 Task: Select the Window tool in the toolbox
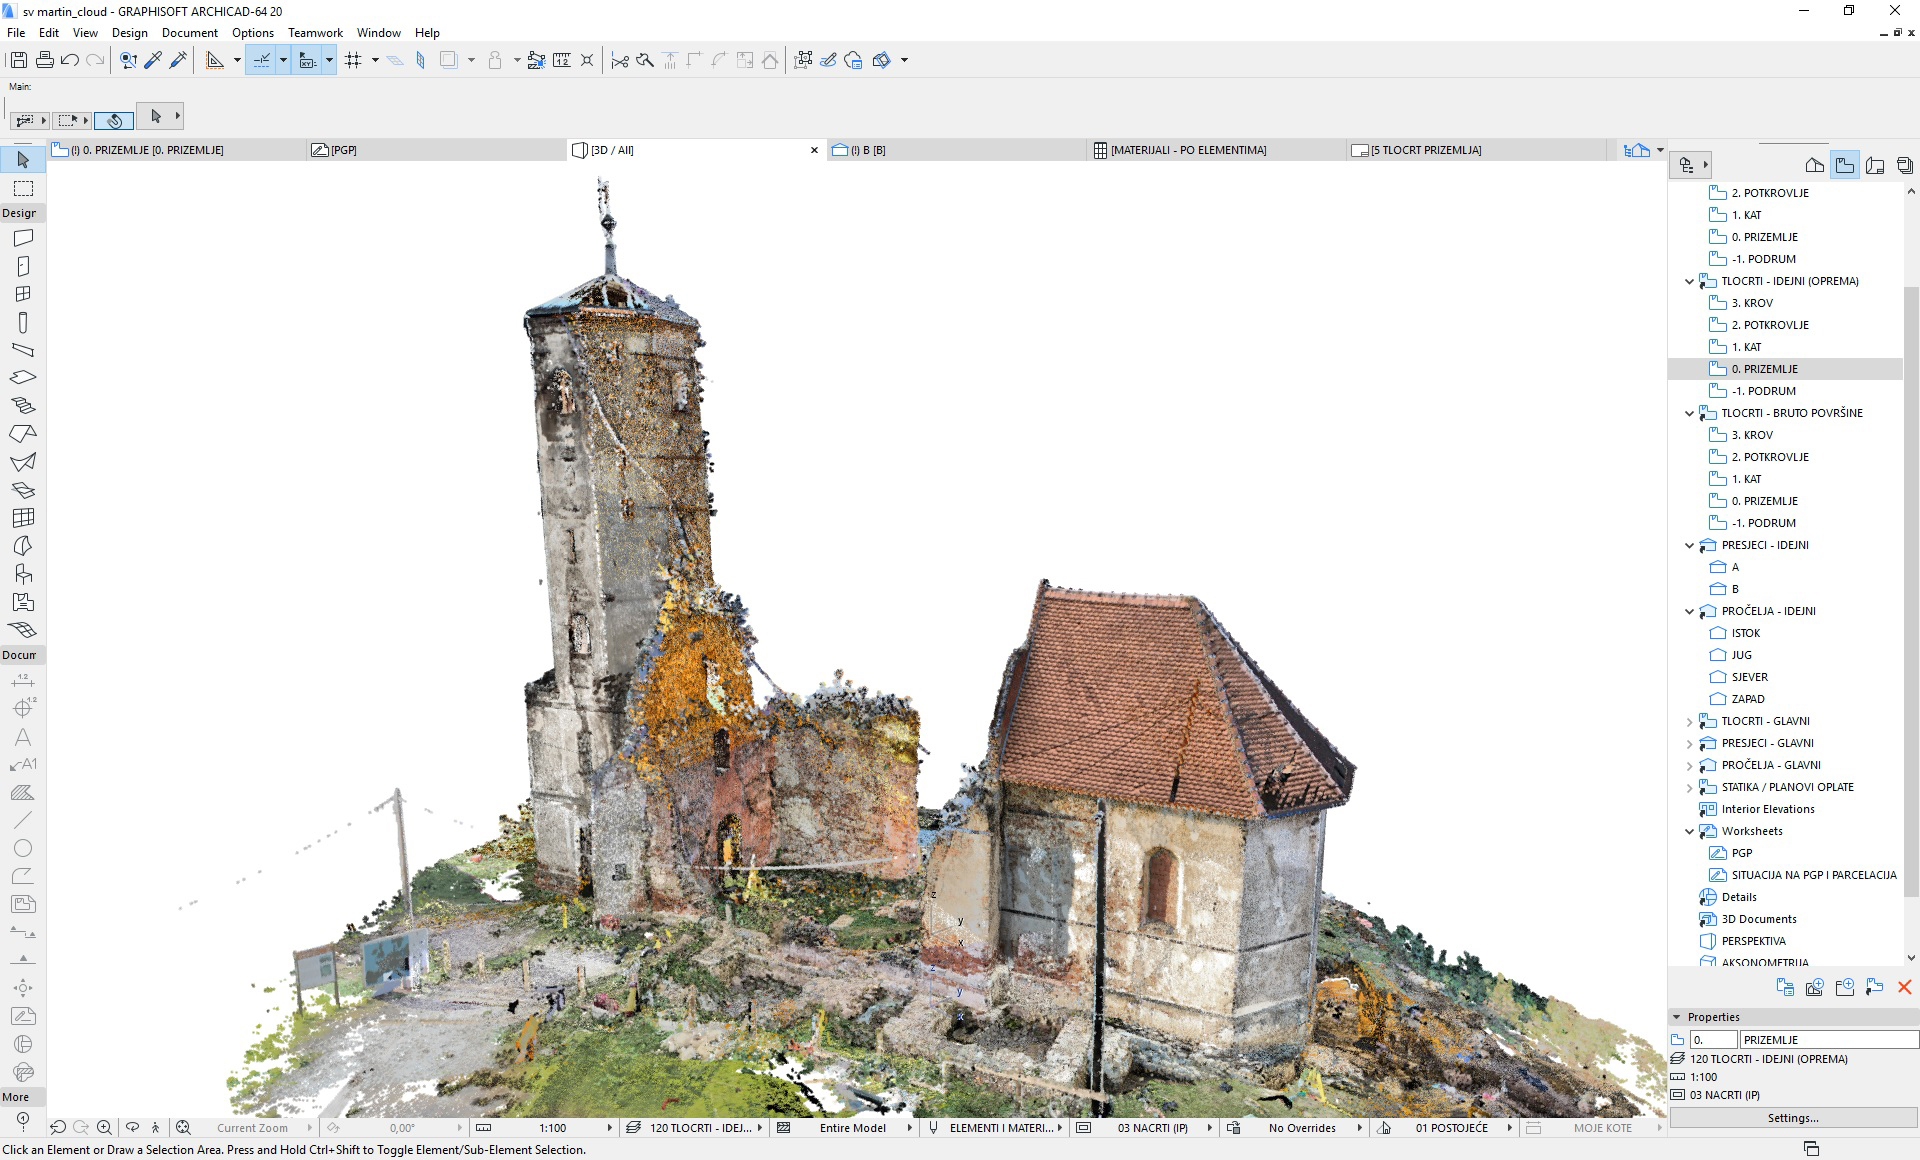(23, 294)
